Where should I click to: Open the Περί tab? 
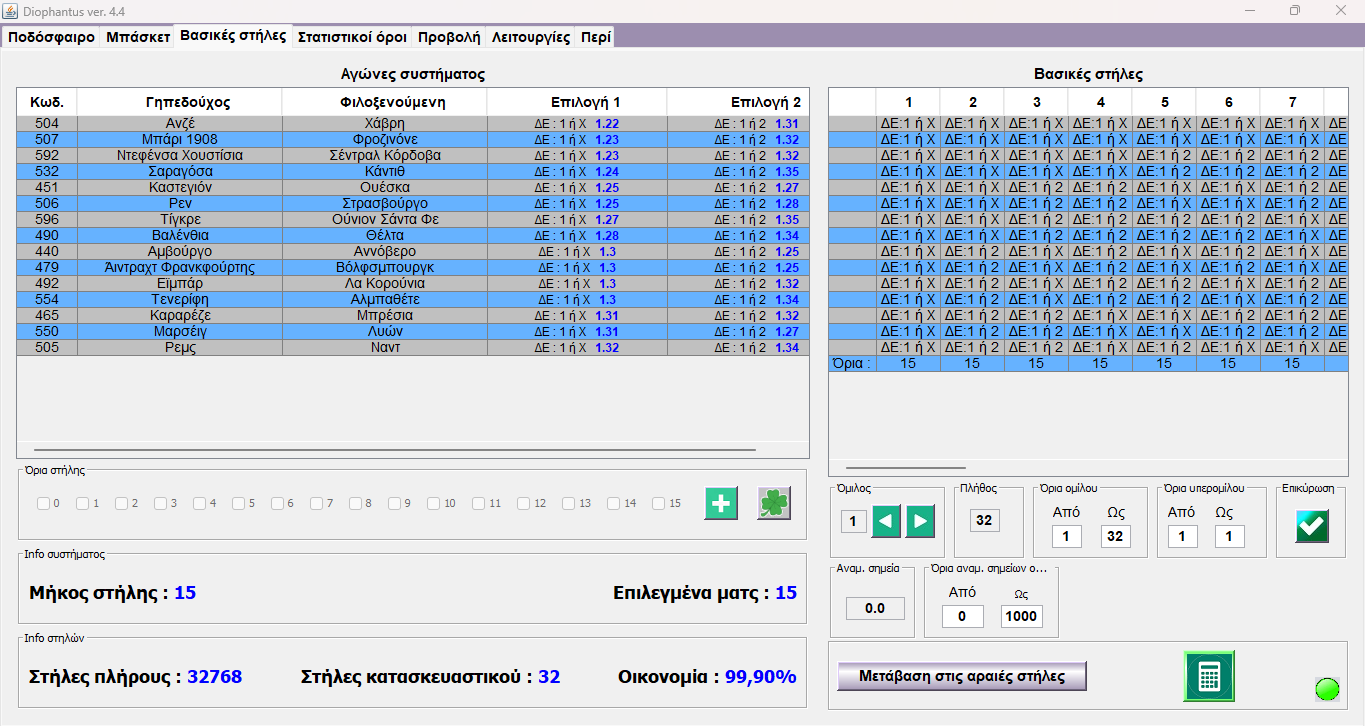point(595,37)
